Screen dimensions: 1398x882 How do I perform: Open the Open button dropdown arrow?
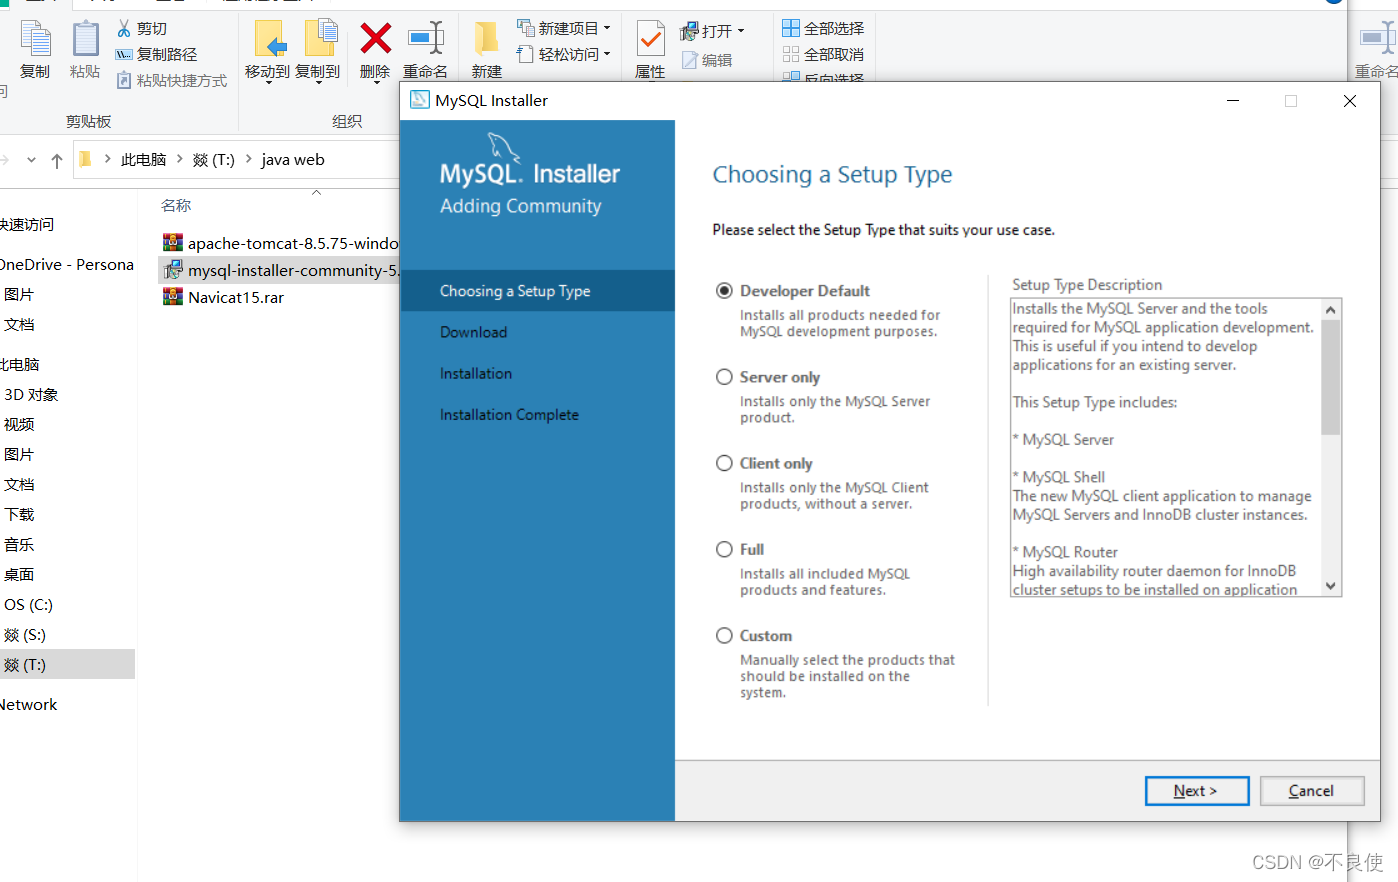point(741,31)
